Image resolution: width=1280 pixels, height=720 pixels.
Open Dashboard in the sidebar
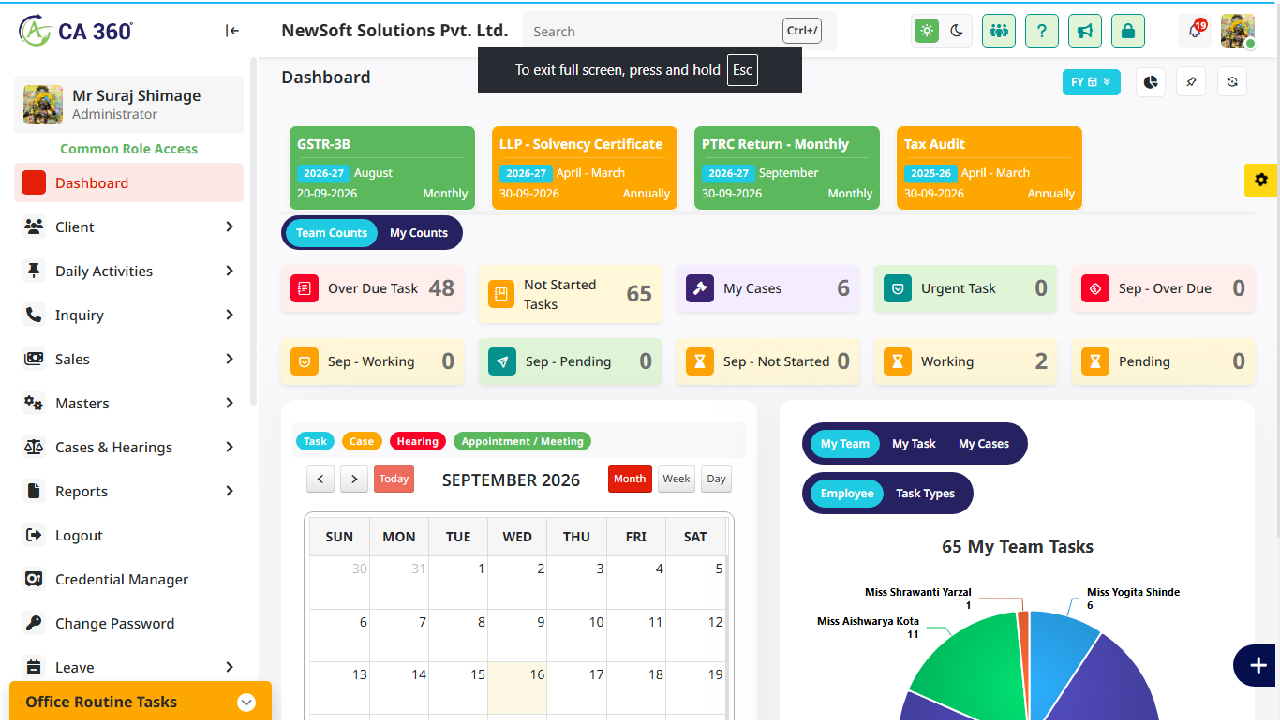coord(129,183)
